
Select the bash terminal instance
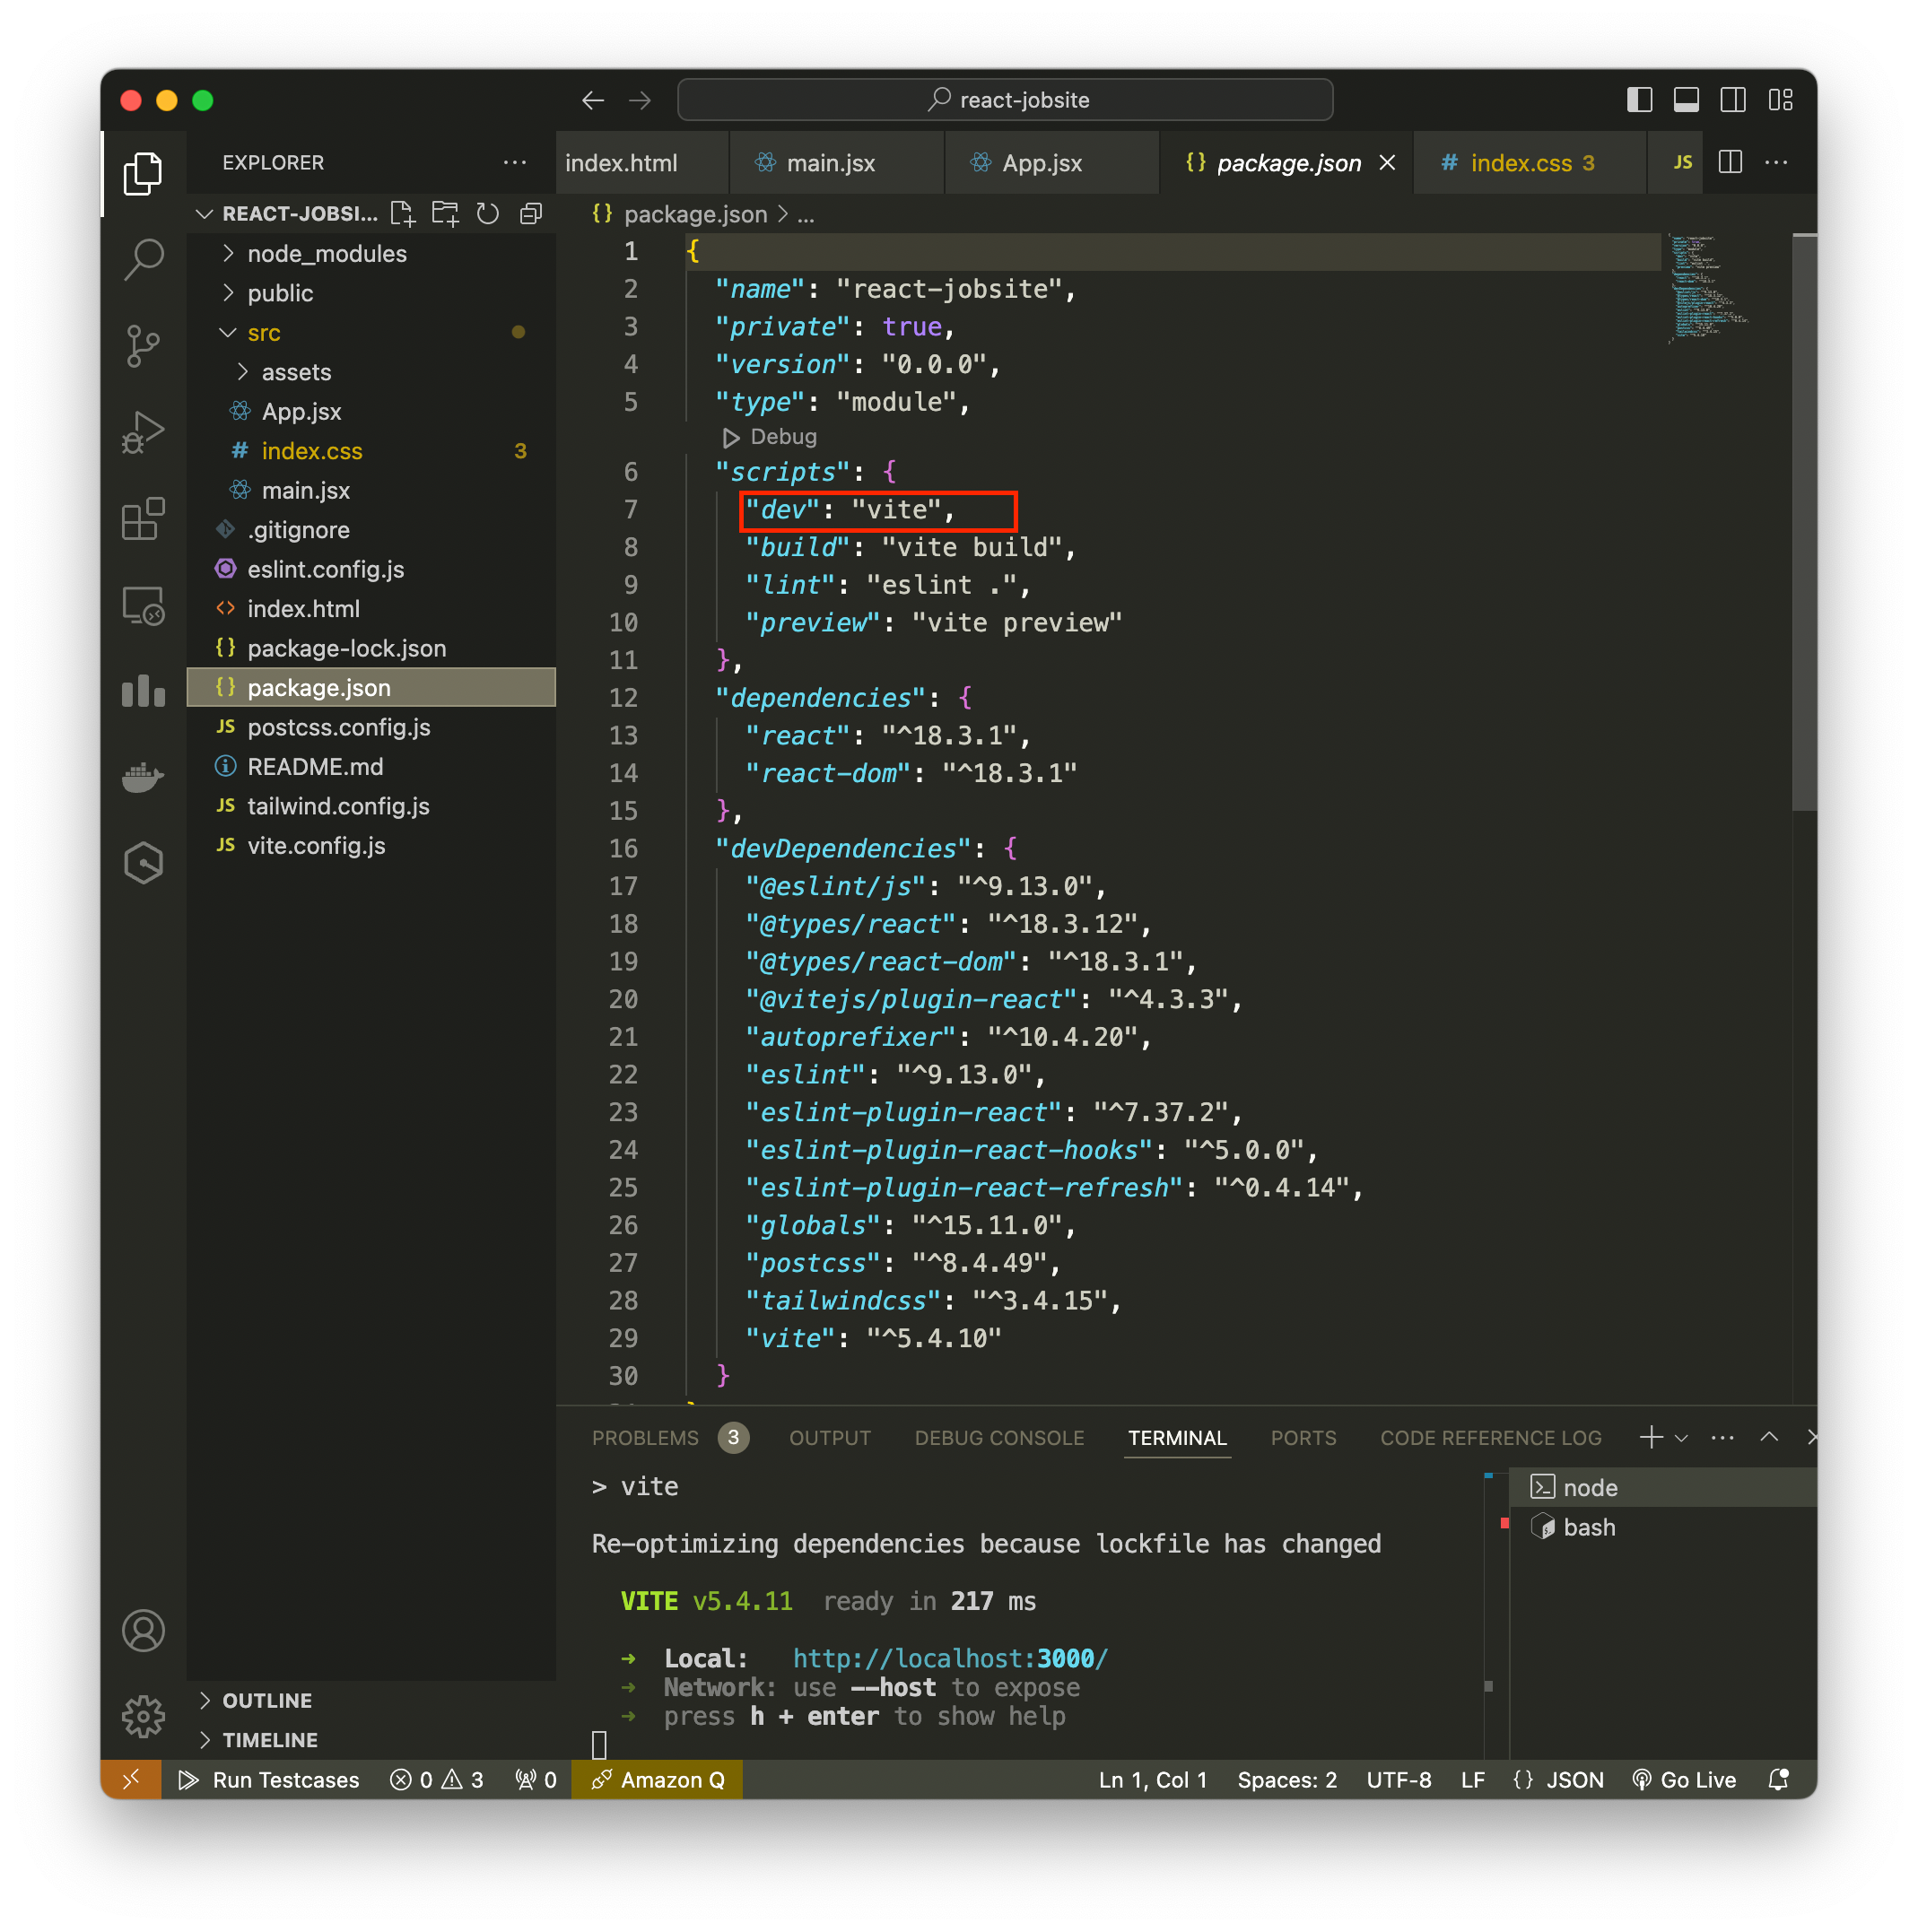pyautogui.click(x=1663, y=1527)
